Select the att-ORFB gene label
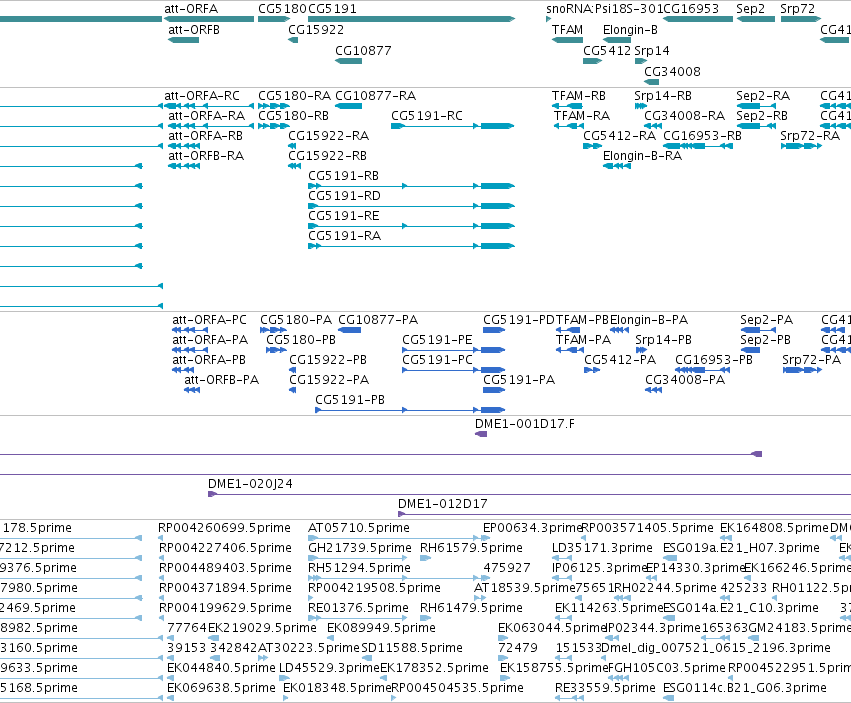This screenshot has height=703, width=851. coord(194,30)
